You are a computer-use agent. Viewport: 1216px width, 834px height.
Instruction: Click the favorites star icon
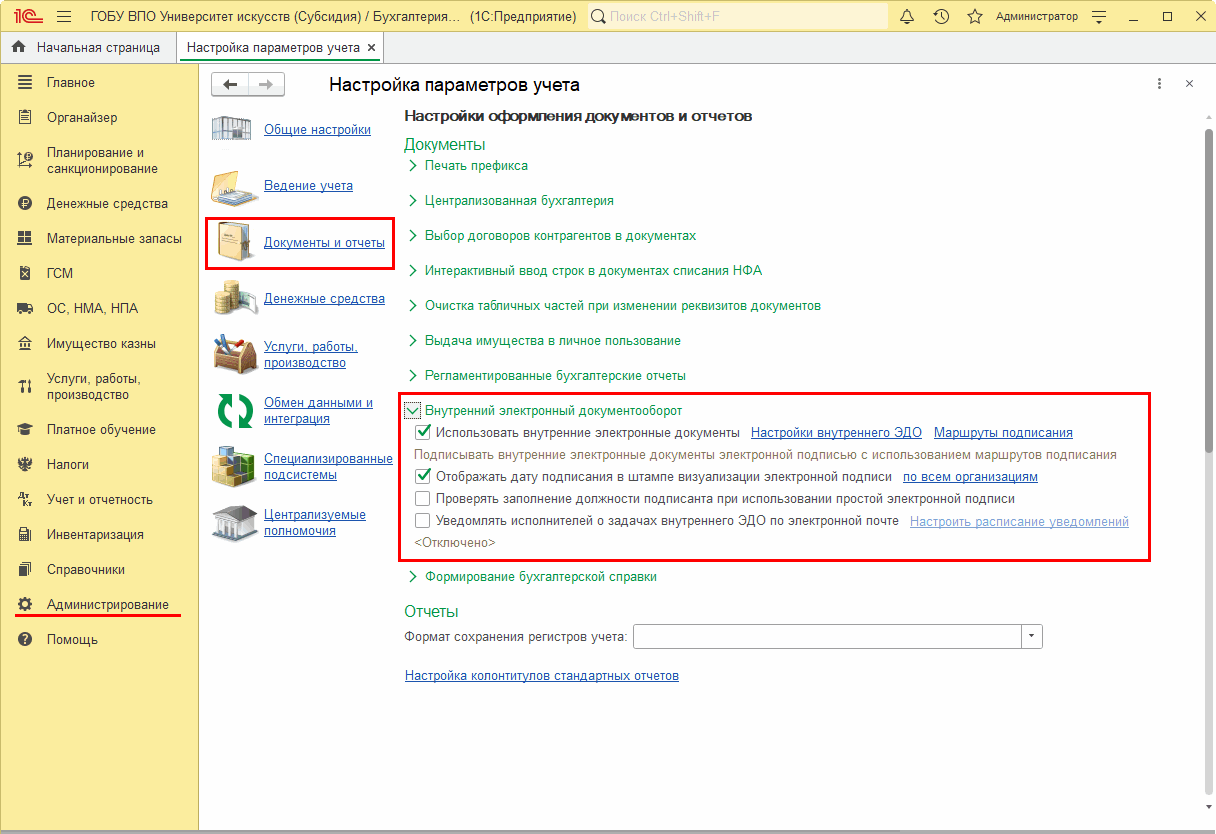(x=975, y=17)
